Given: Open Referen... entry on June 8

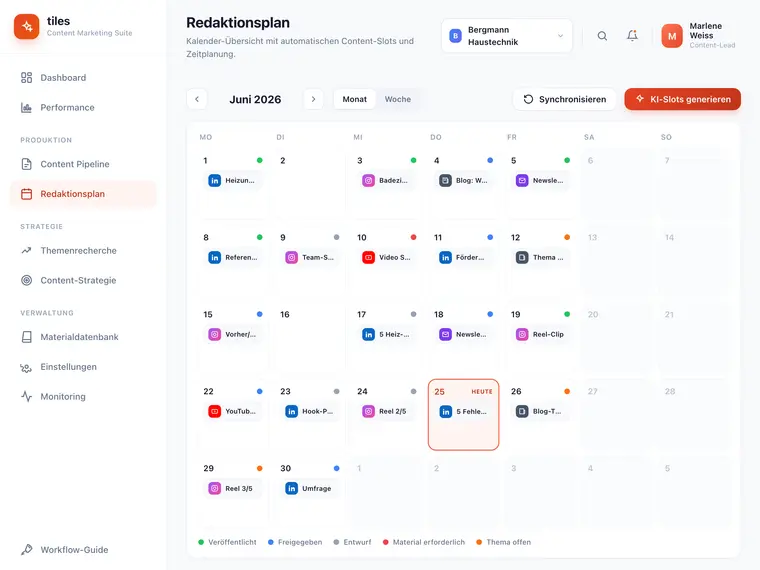Looking at the screenshot, I should pyautogui.click(x=232, y=257).
